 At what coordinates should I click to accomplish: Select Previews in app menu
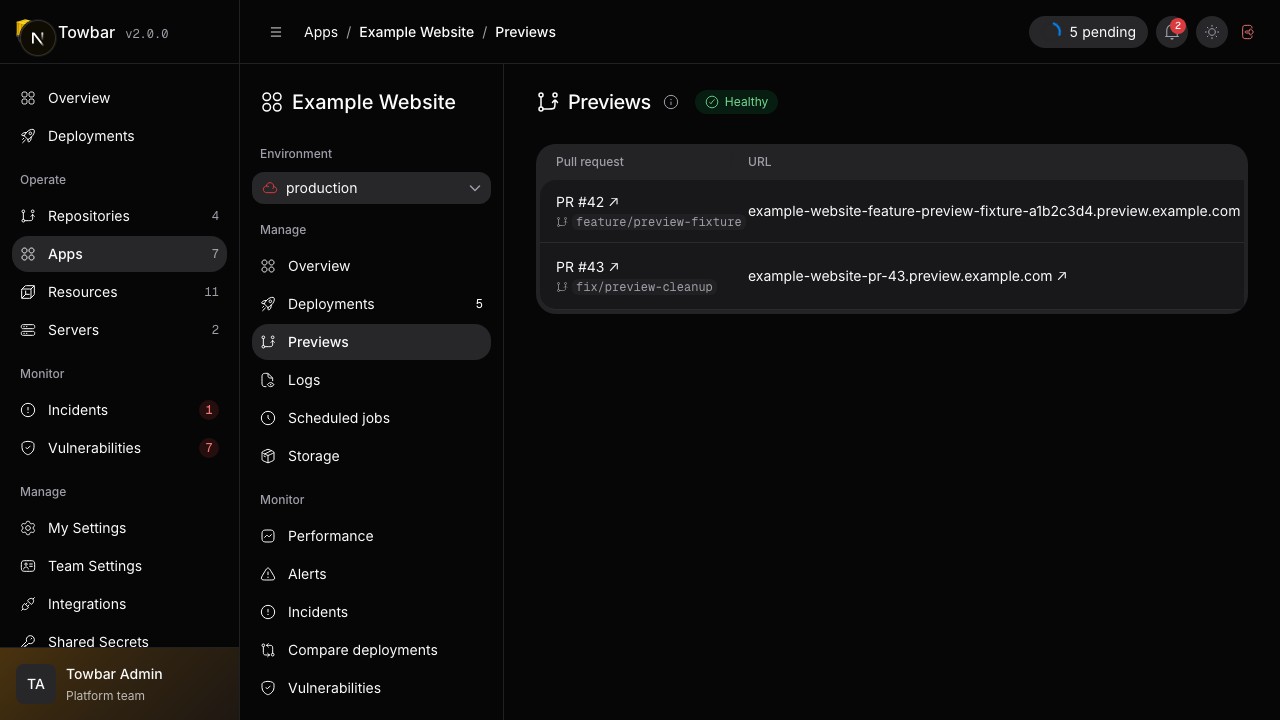point(371,342)
